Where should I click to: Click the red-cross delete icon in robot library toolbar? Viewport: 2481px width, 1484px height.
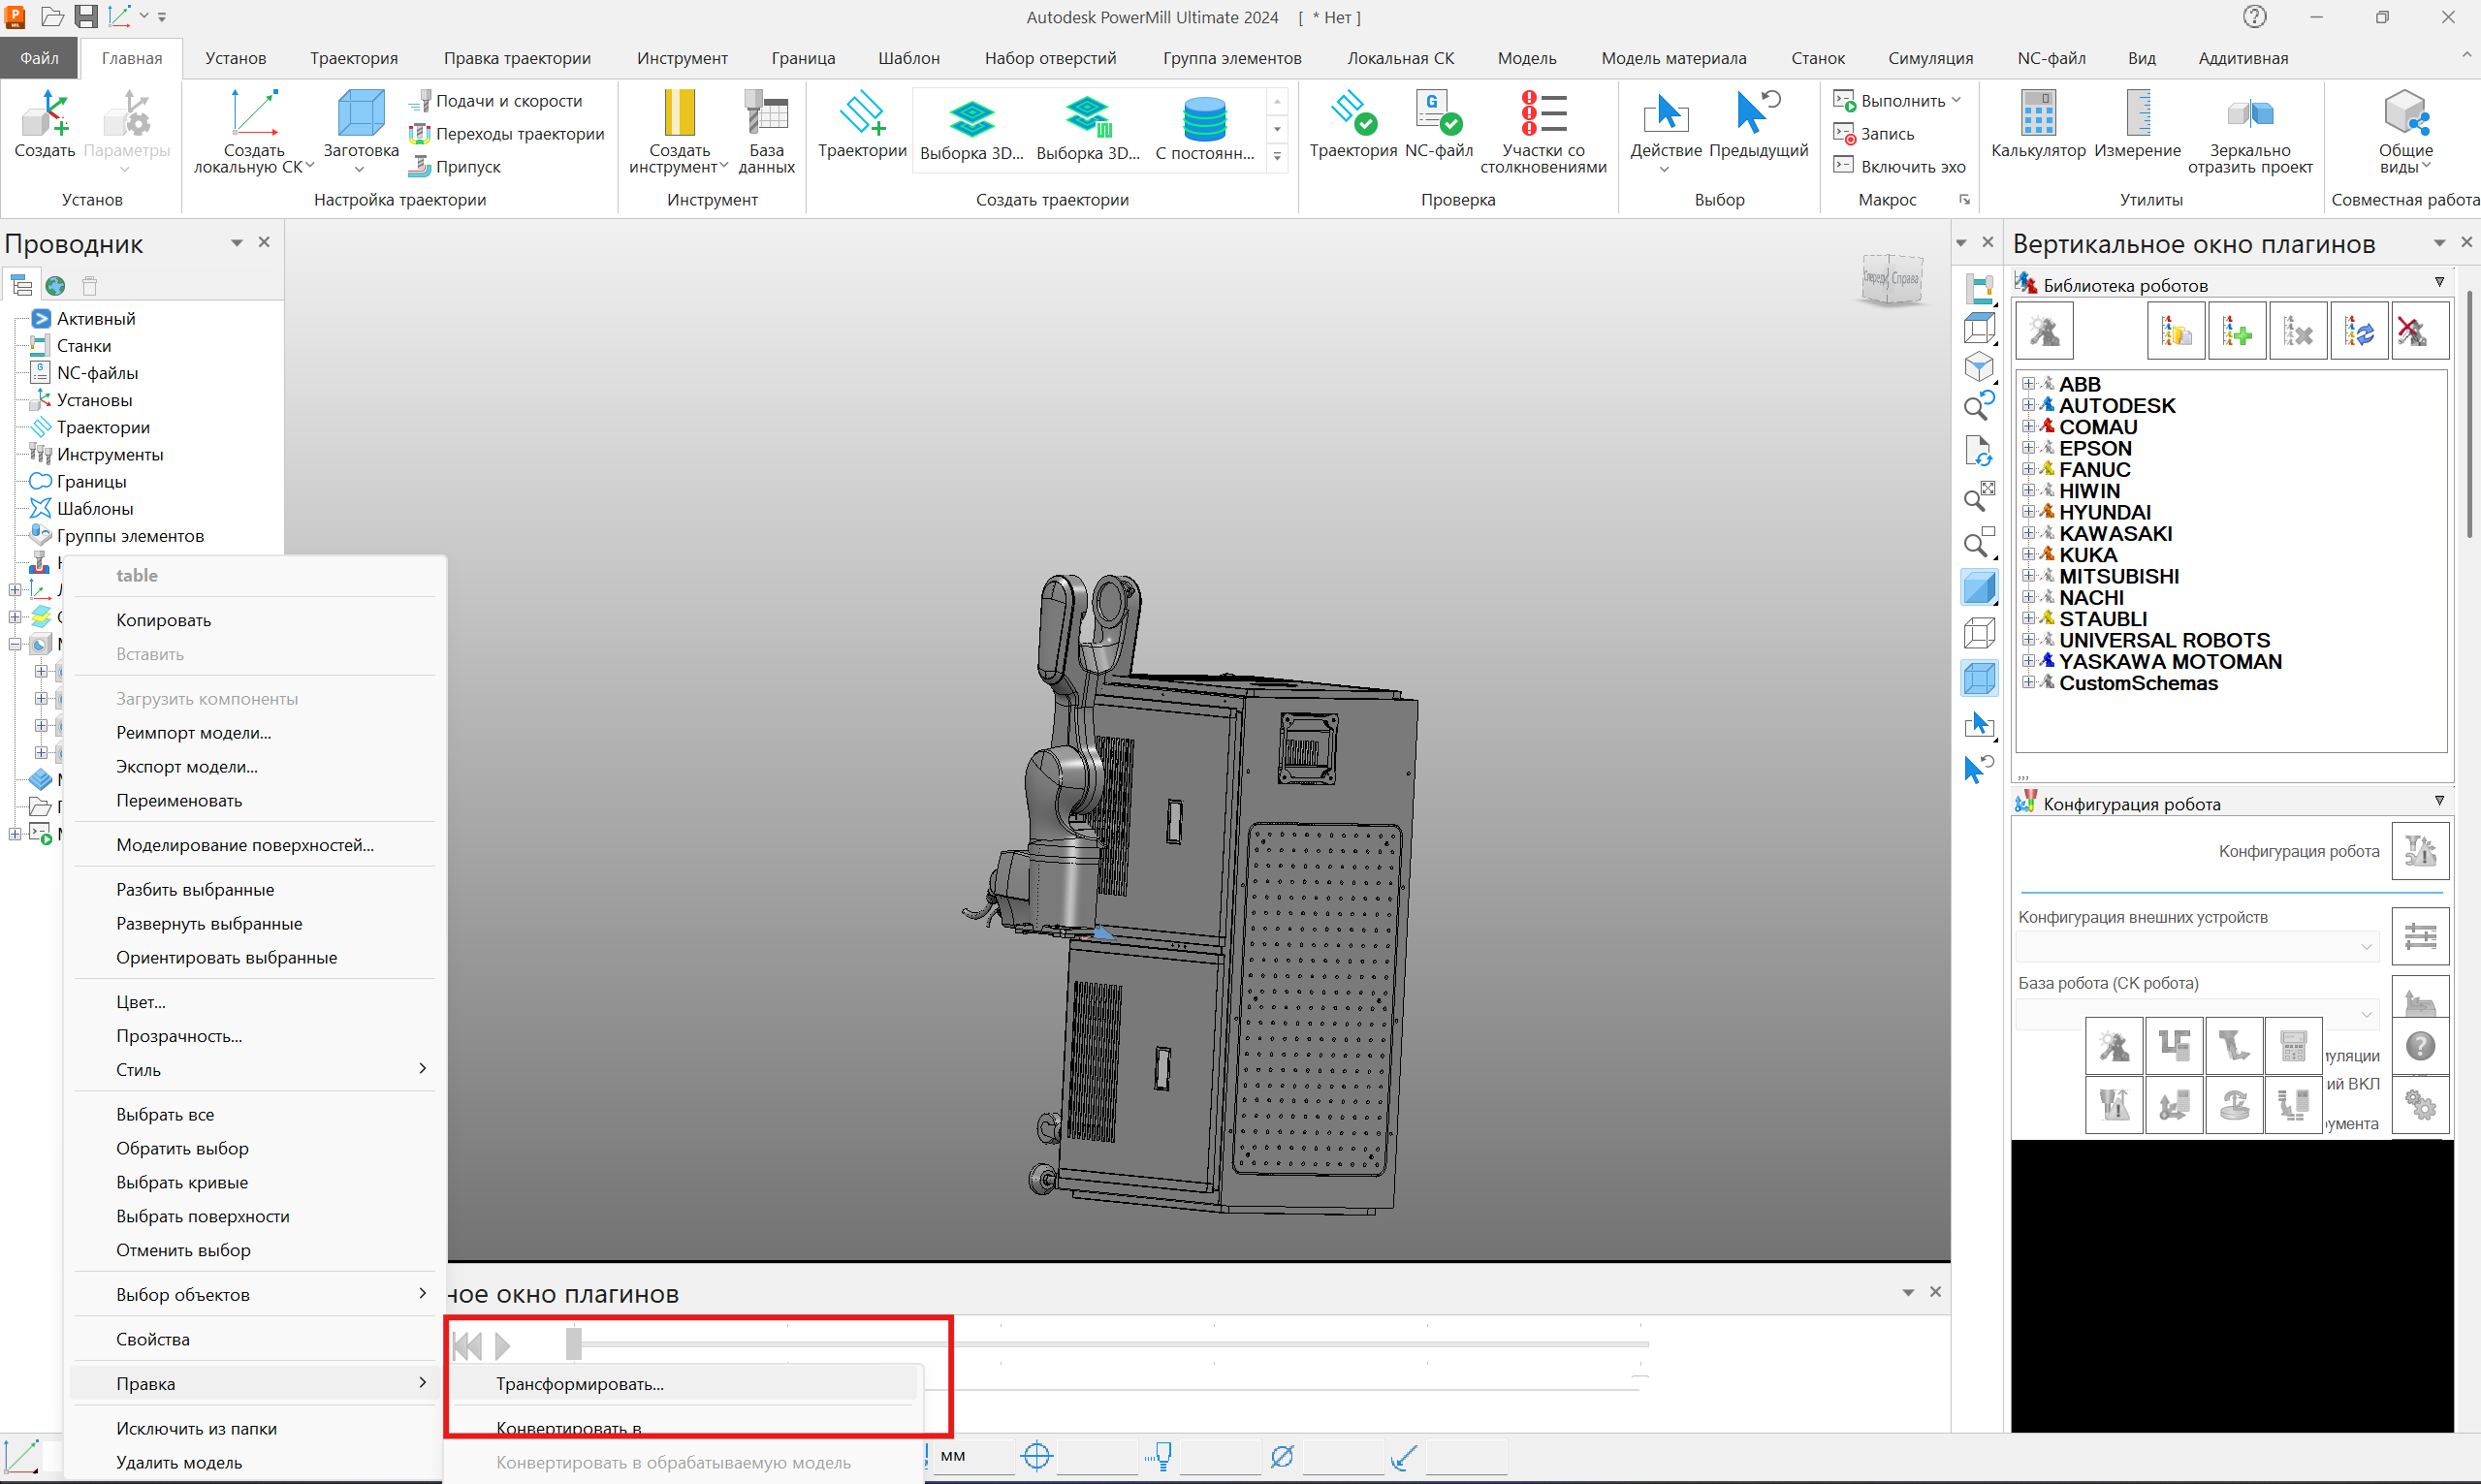pos(2420,331)
